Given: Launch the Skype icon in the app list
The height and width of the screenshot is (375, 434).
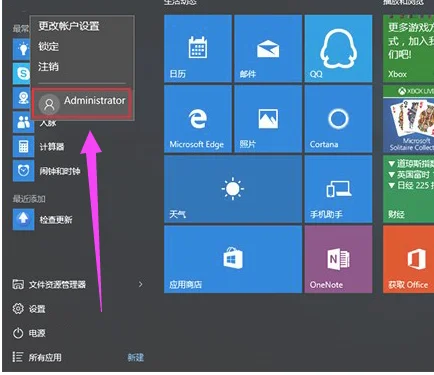Looking at the screenshot, I should [x=22, y=73].
